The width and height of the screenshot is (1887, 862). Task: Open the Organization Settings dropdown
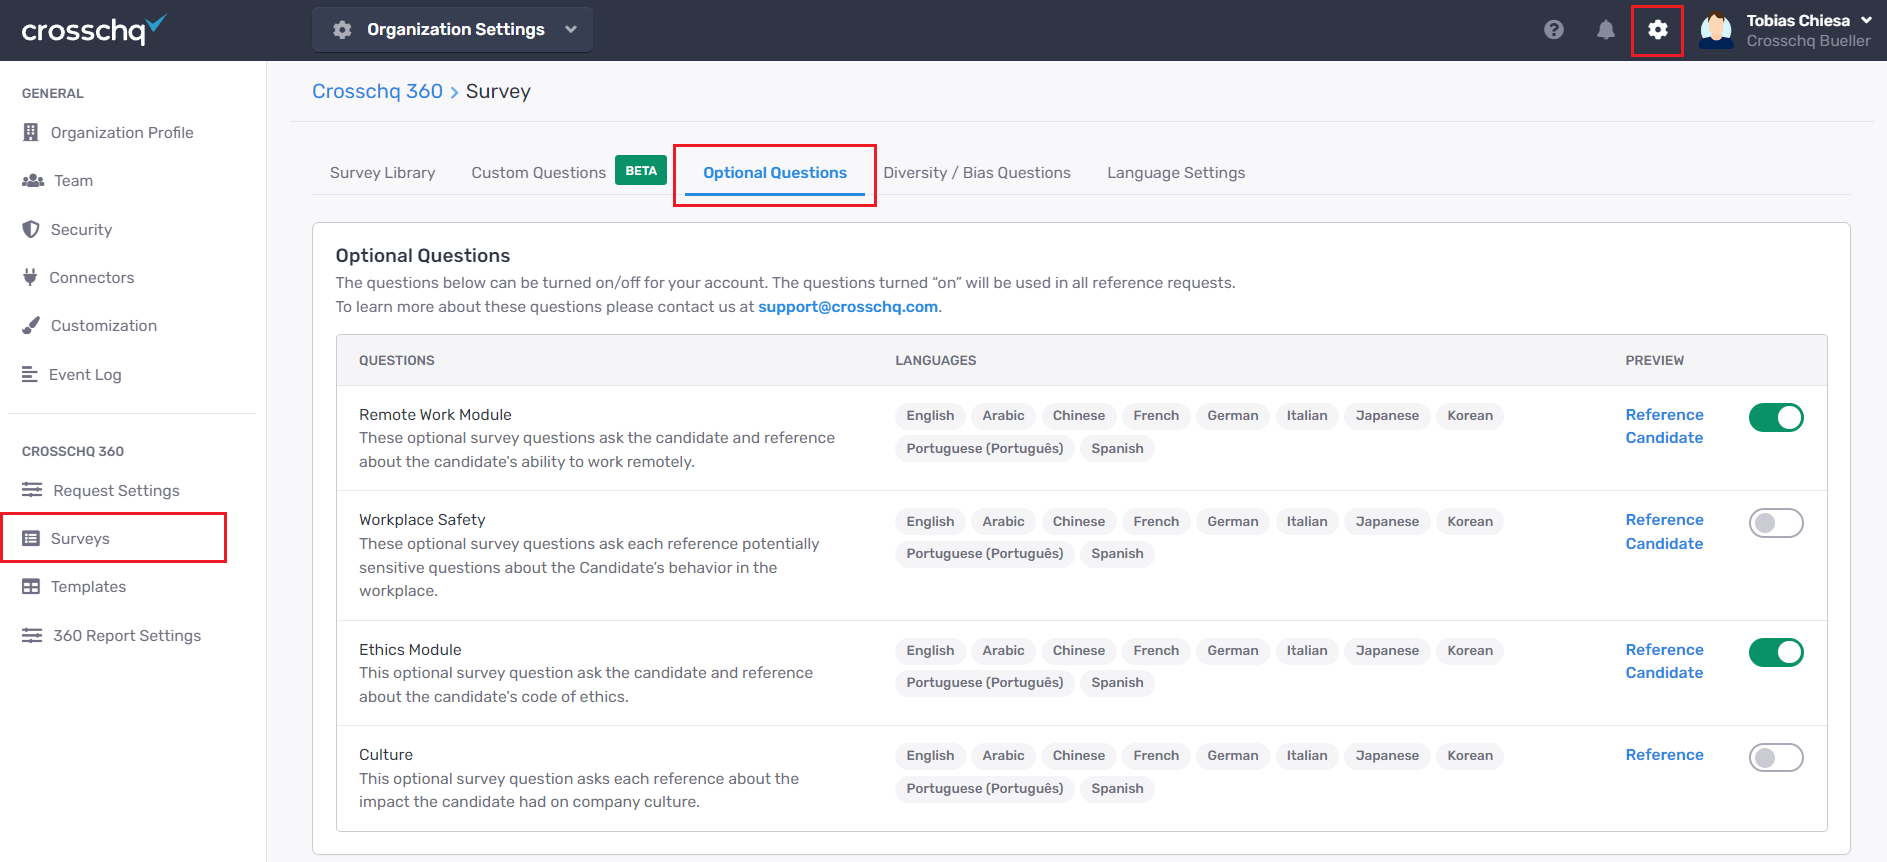452,30
